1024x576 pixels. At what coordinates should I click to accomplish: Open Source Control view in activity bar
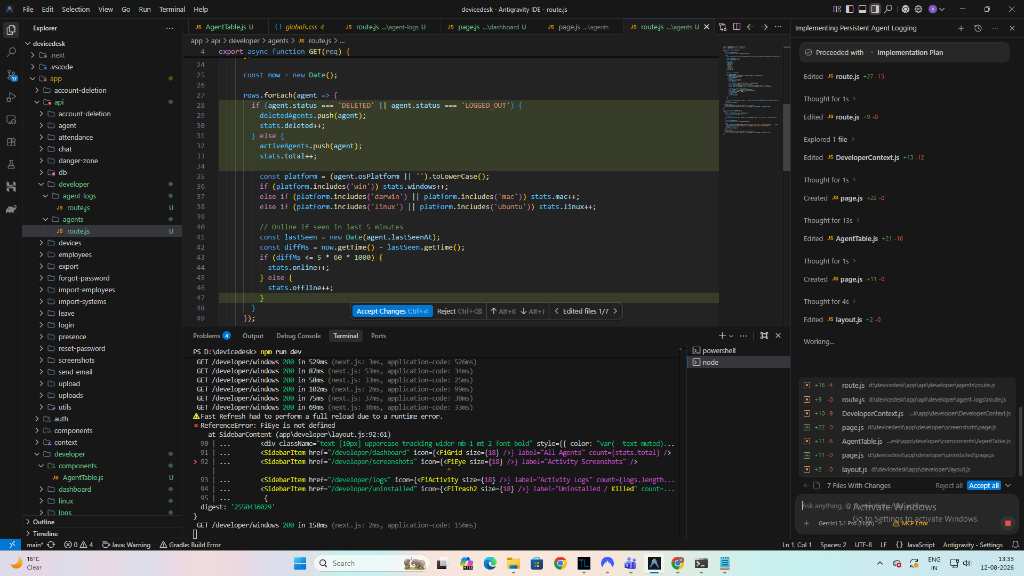click(11, 75)
